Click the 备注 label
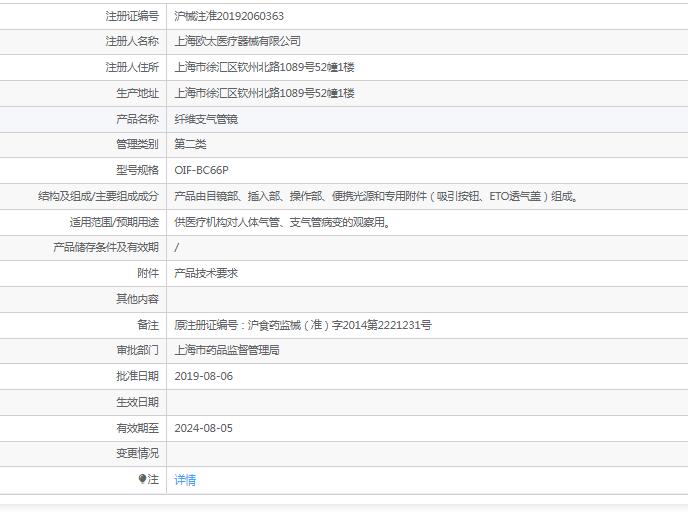 pos(148,325)
